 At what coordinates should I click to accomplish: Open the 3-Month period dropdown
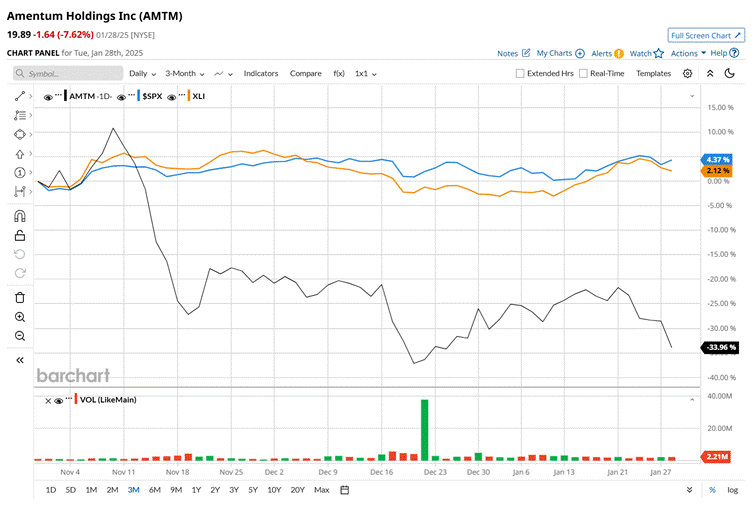(185, 73)
